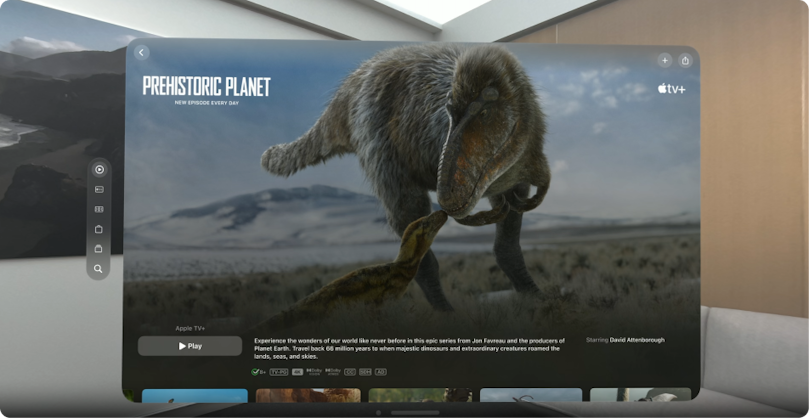
Task: Click the Play button
Action: [x=190, y=346]
